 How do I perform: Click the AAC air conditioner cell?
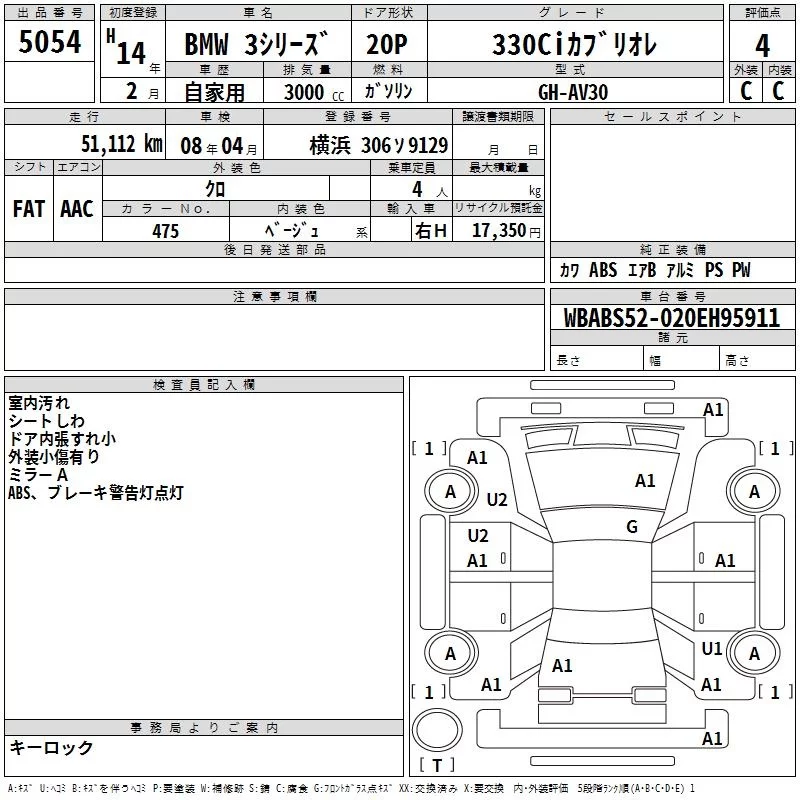click(x=77, y=208)
